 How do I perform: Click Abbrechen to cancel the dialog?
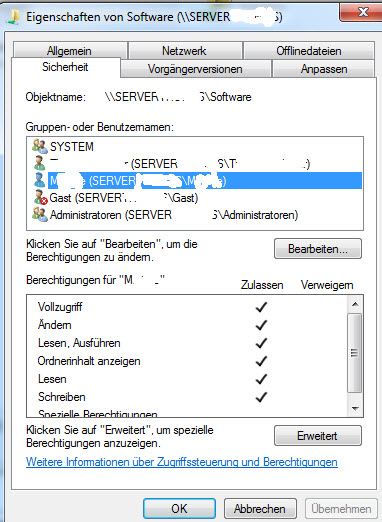pyautogui.click(x=260, y=509)
